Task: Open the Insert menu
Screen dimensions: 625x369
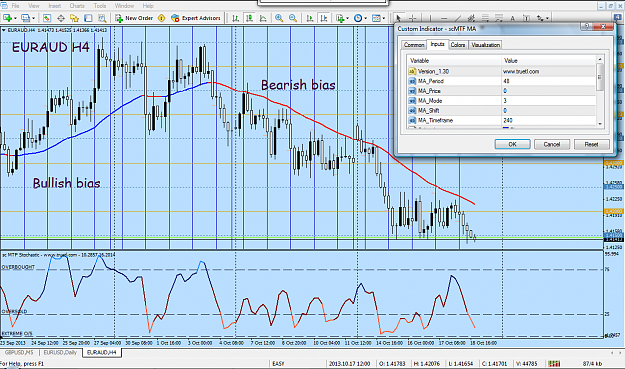Action: [55, 6]
